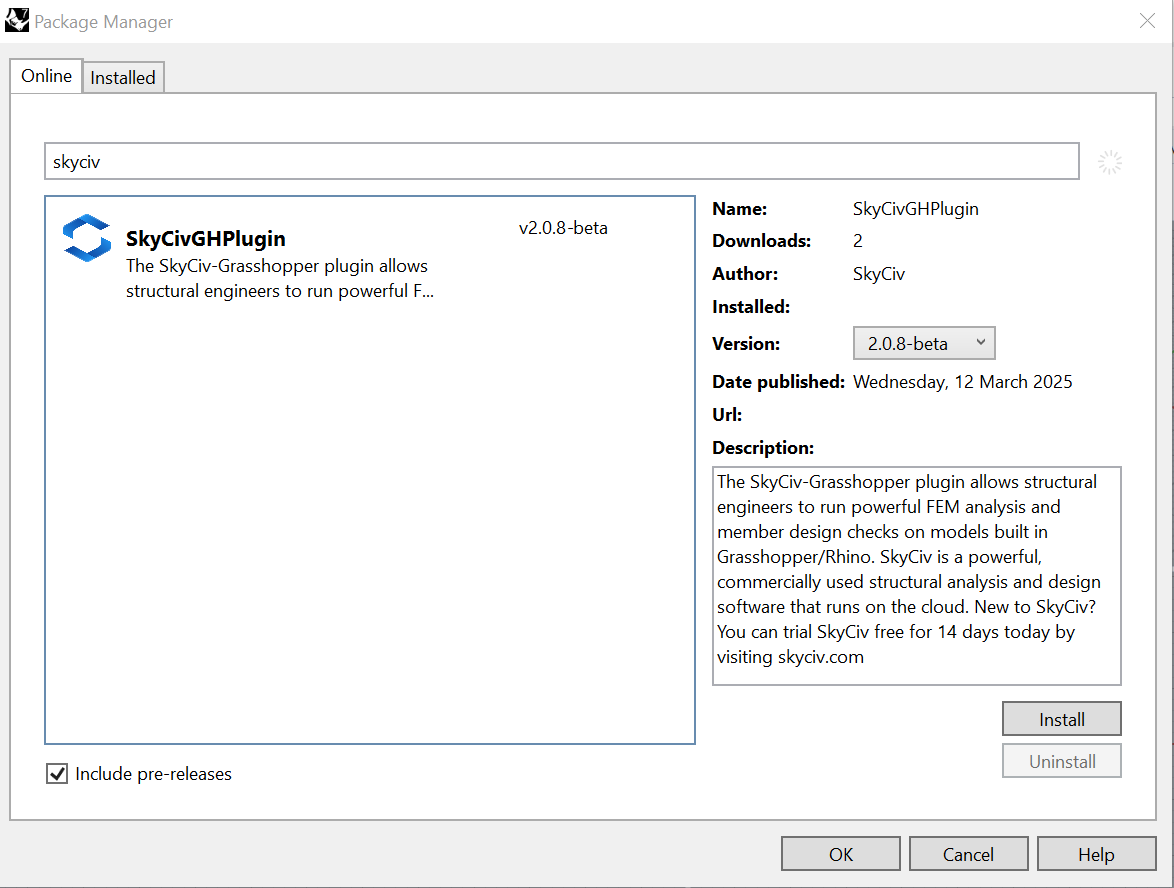Image resolution: width=1174 pixels, height=888 pixels.
Task: Click Cancel to dismiss the dialog
Action: point(968,854)
